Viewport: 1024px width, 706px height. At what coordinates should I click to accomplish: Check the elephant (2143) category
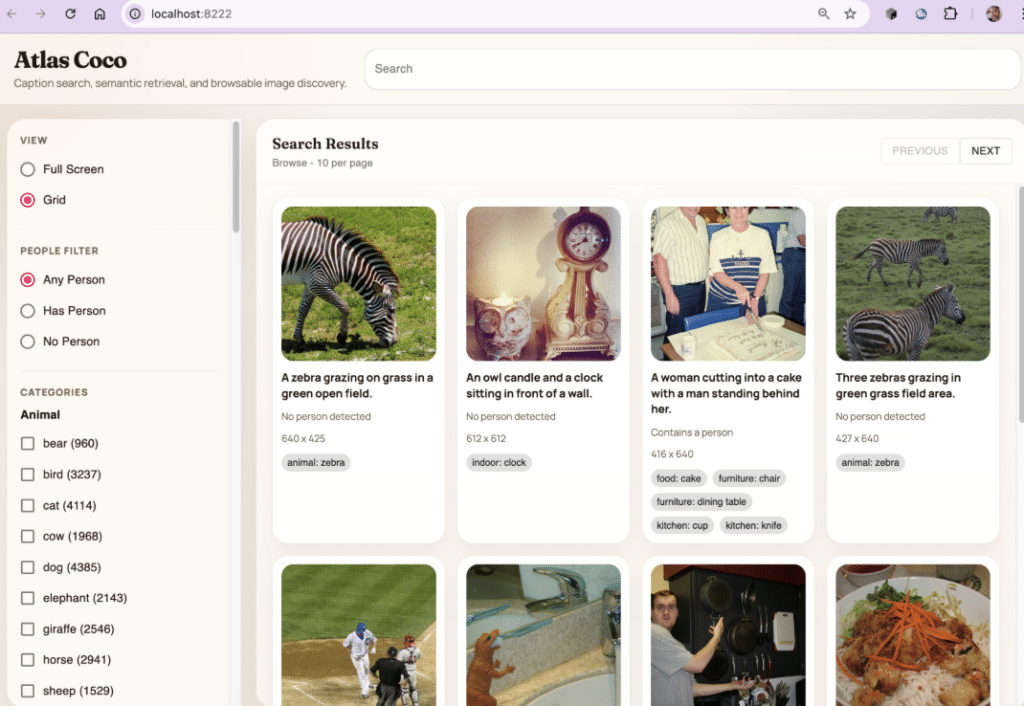tap(27, 598)
